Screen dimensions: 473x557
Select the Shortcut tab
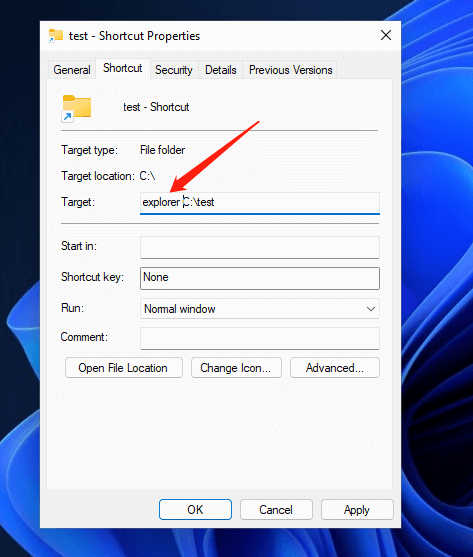click(123, 68)
